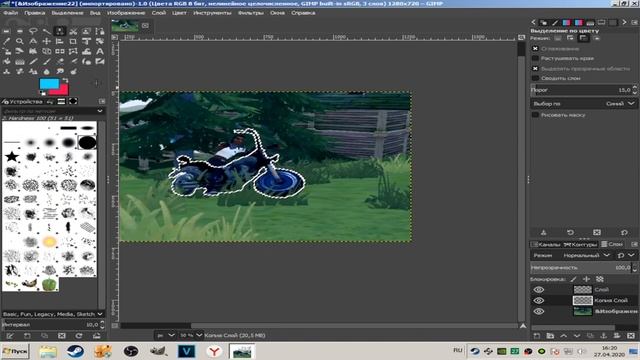Open the Файл menu

pos(11,13)
